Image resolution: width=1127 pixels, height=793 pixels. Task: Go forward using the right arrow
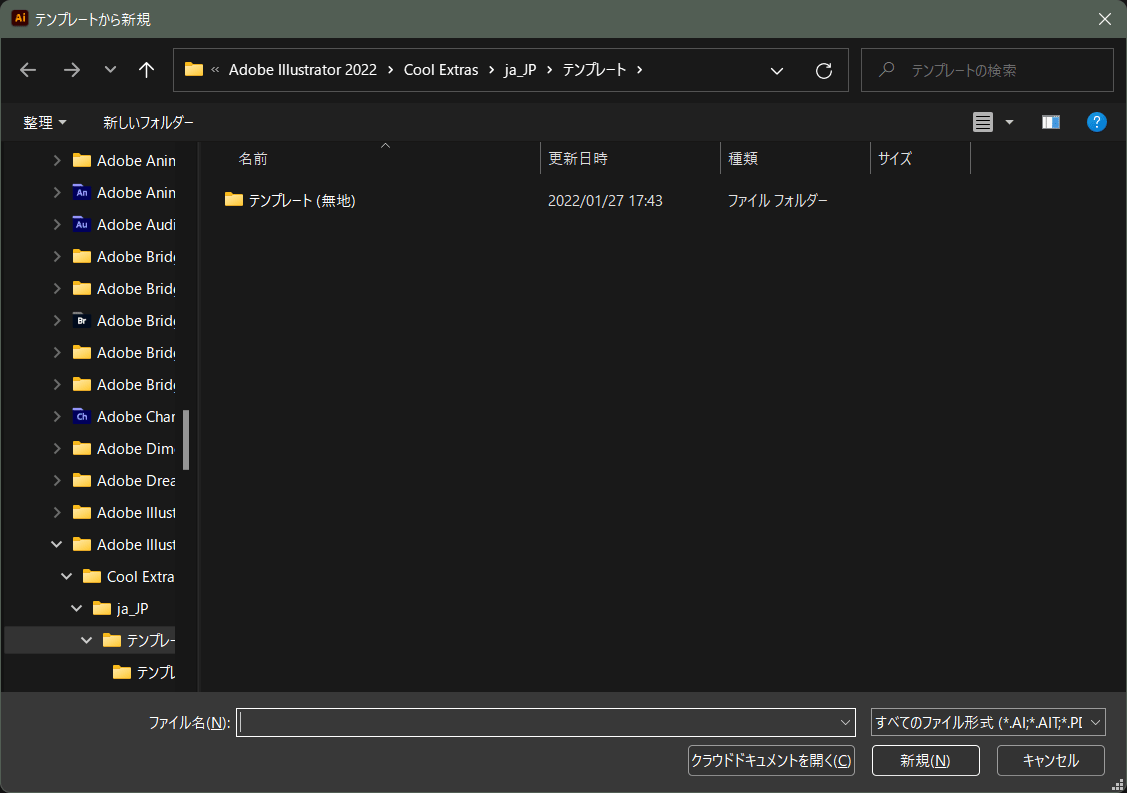pos(71,70)
